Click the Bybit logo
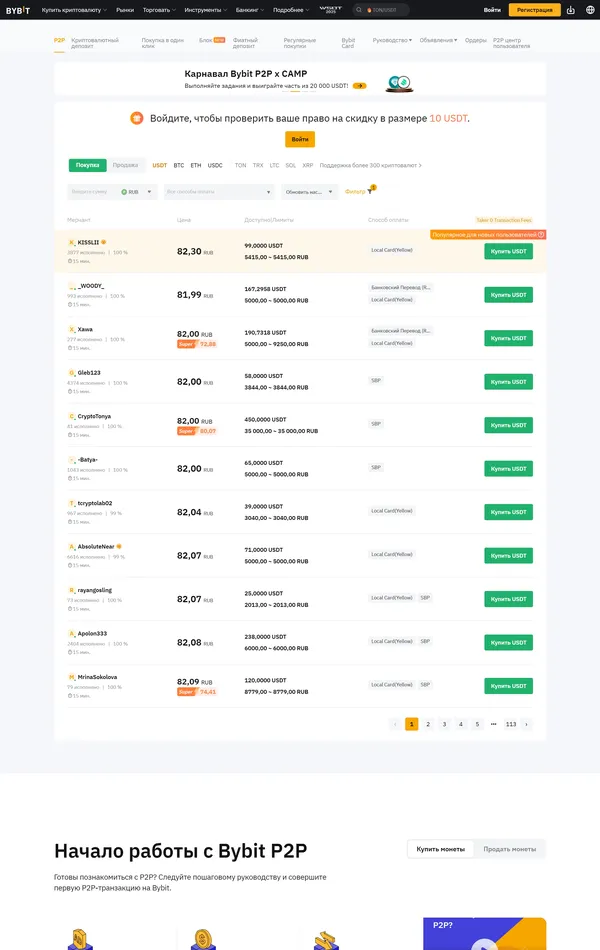This screenshot has width=600, height=950. [x=18, y=10]
